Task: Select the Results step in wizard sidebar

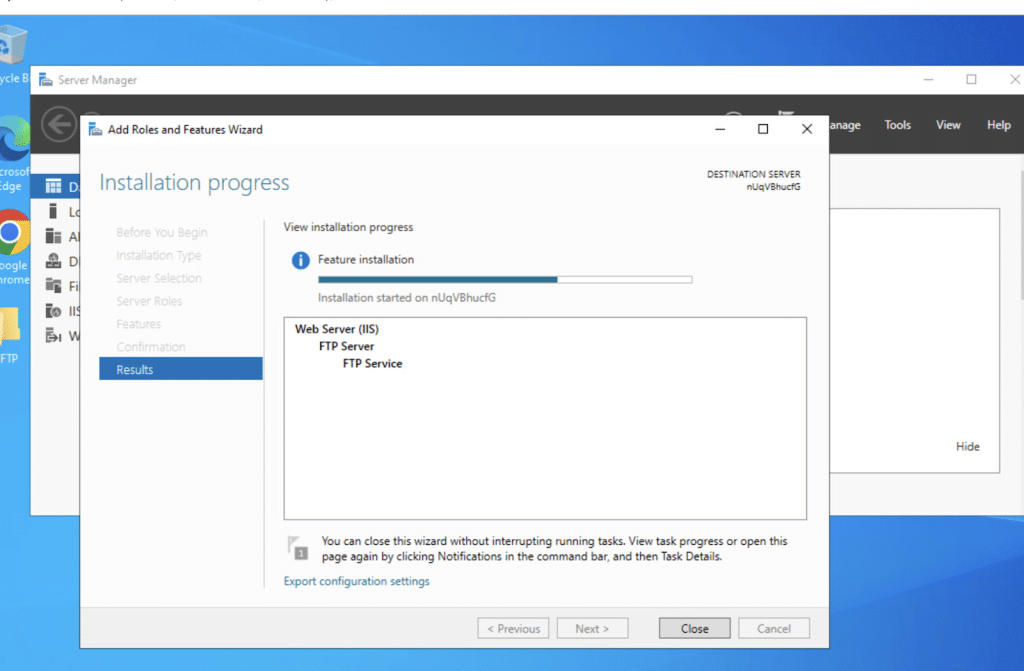Action: [x=180, y=369]
